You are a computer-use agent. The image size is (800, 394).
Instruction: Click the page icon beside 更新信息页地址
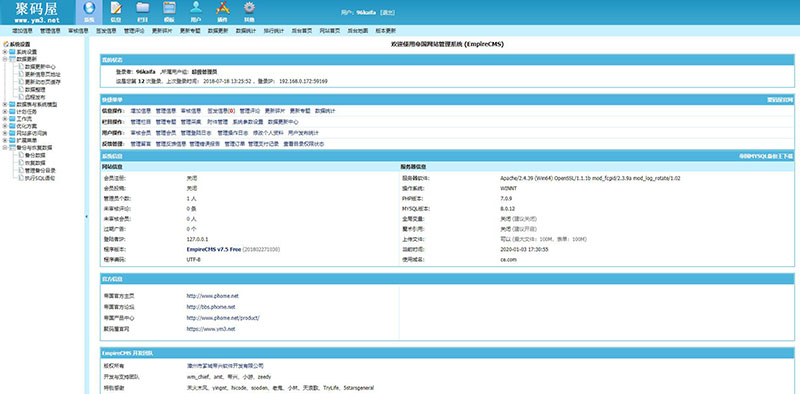coord(21,74)
